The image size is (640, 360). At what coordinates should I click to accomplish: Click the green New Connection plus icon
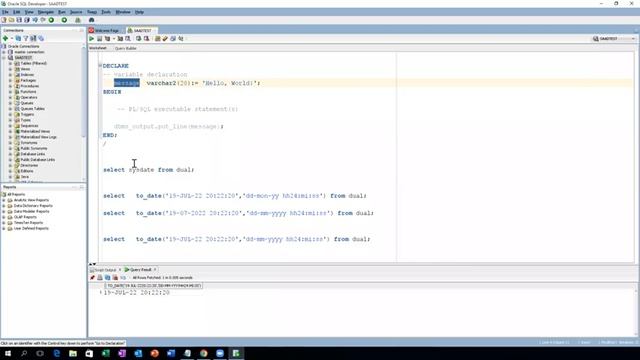[x=5, y=38]
